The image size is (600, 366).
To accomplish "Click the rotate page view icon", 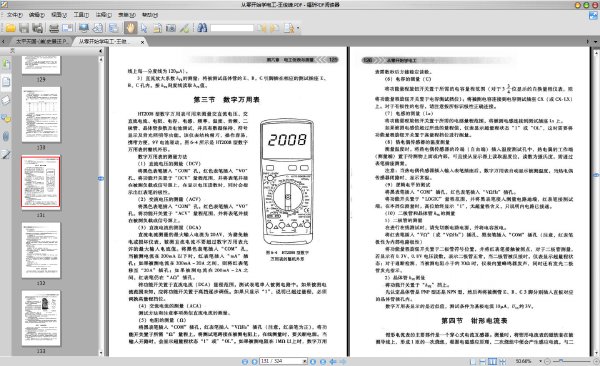I will pos(98,28).
